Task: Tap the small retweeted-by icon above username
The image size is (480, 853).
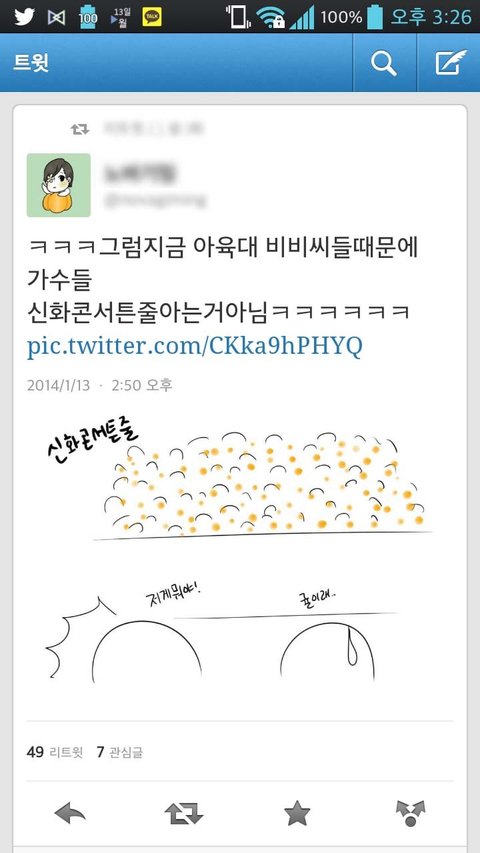Action: click(79, 129)
